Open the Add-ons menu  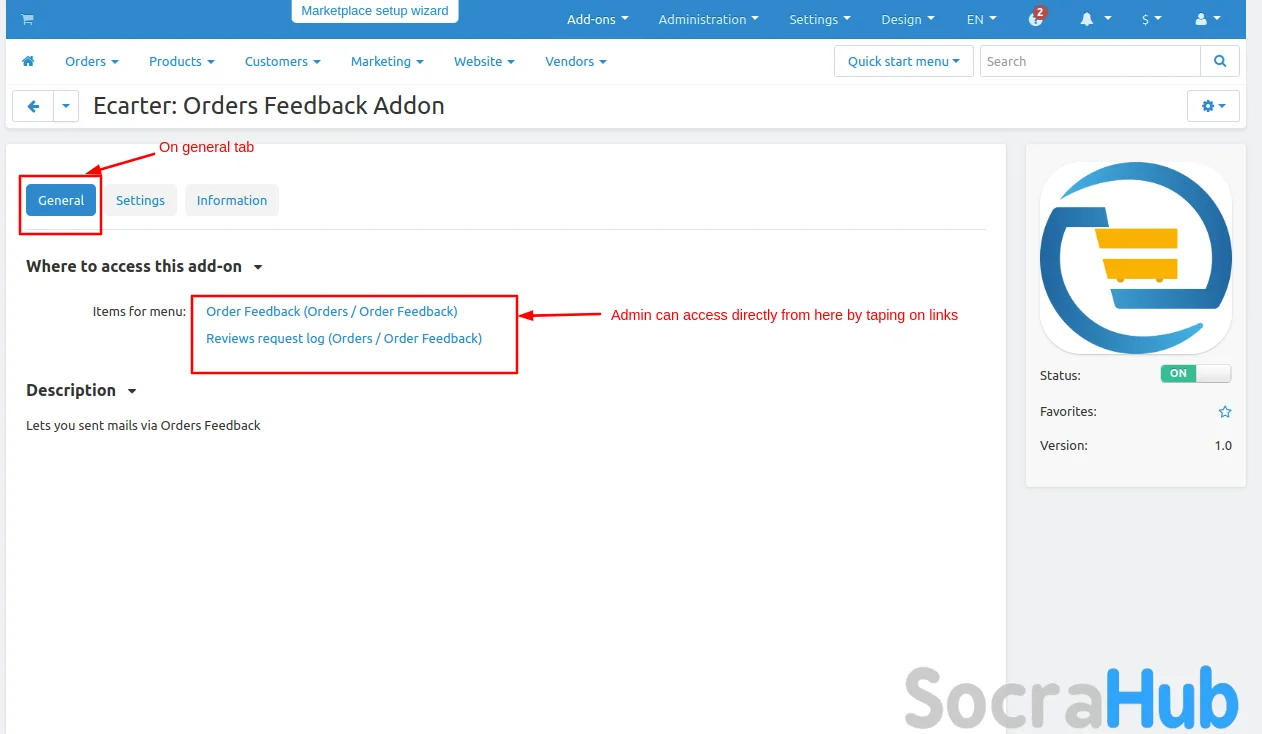point(598,19)
